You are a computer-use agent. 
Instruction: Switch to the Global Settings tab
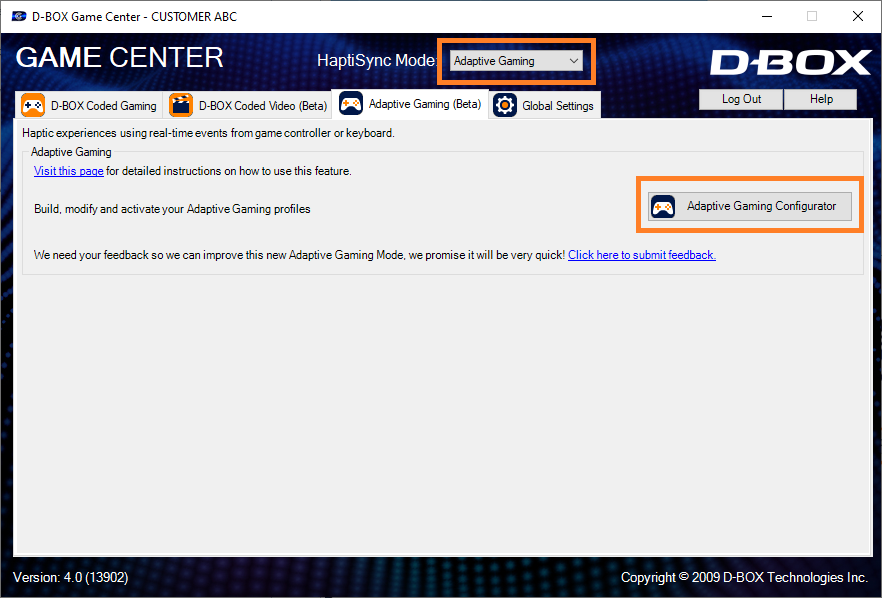coord(544,104)
